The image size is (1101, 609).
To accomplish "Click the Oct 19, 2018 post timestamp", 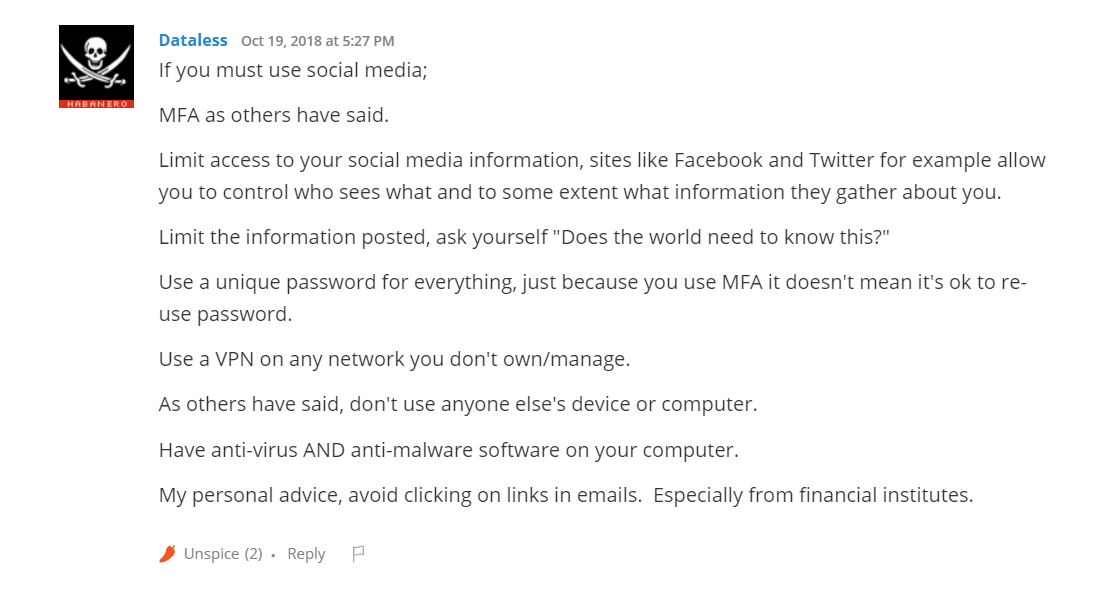I will [x=317, y=41].
